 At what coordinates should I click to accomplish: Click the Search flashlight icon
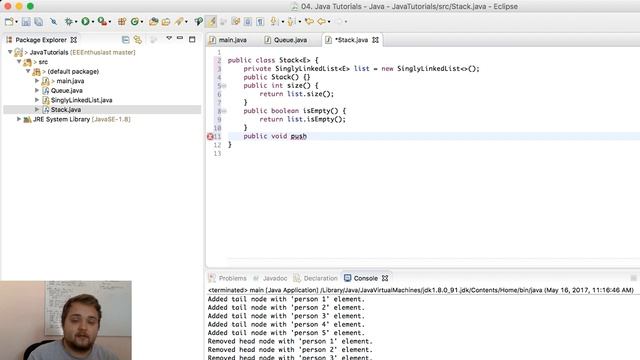[179, 21]
